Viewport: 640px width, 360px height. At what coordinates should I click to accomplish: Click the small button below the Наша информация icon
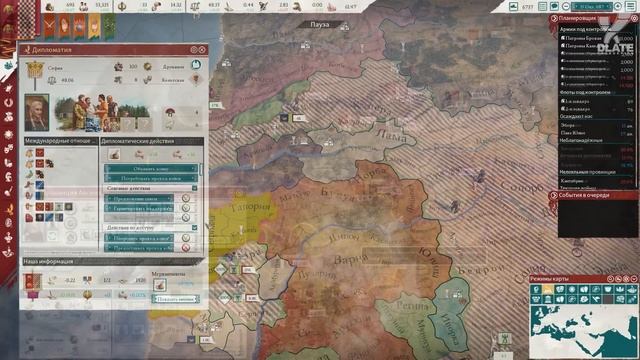point(176,299)
